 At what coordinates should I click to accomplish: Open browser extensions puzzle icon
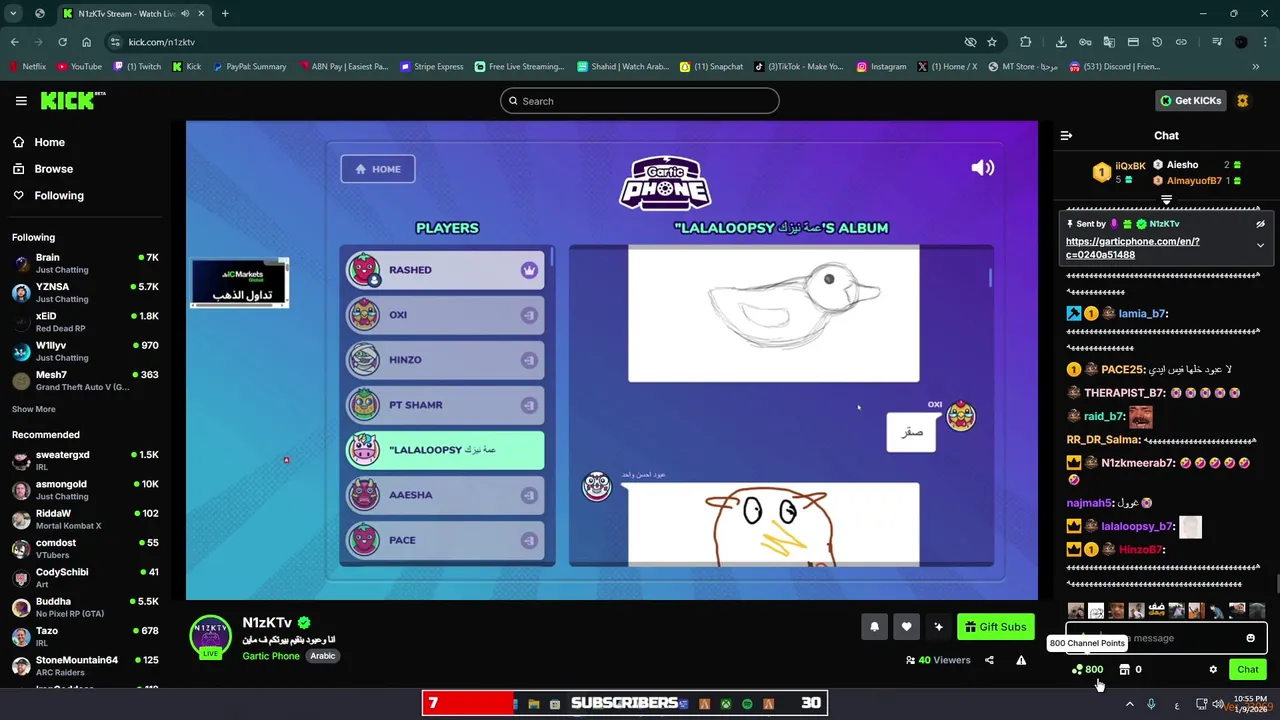pyautogui.click(x=1025, y=42)
